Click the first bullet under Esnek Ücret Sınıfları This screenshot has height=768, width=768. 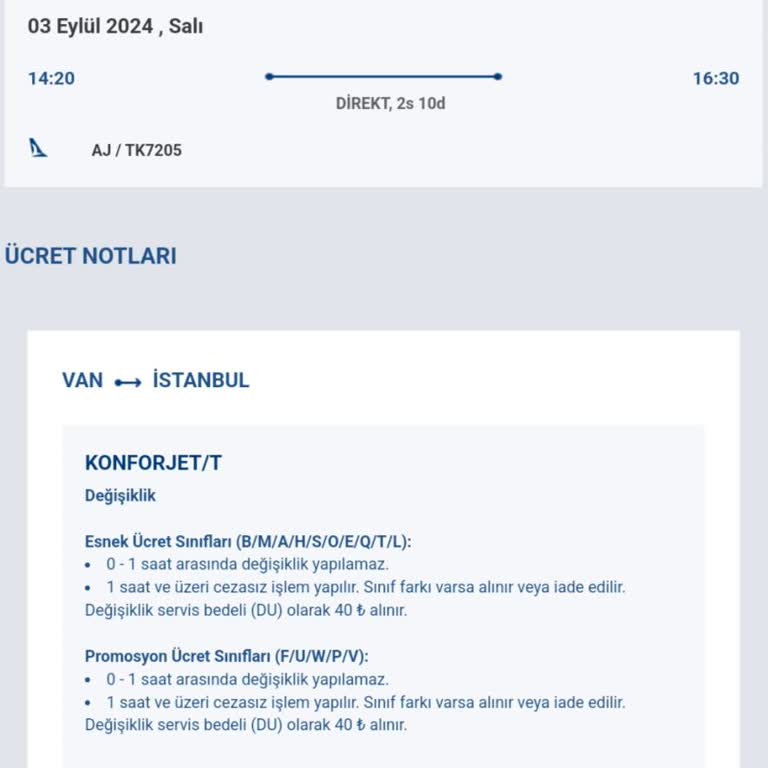247,564
